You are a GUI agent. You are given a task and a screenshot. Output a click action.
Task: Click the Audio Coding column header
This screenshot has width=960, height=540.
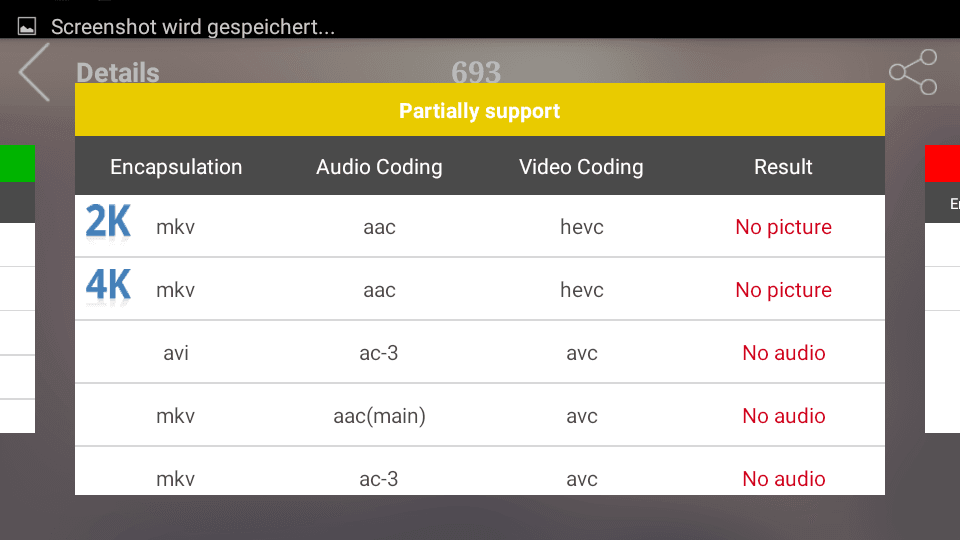(379, 167)
